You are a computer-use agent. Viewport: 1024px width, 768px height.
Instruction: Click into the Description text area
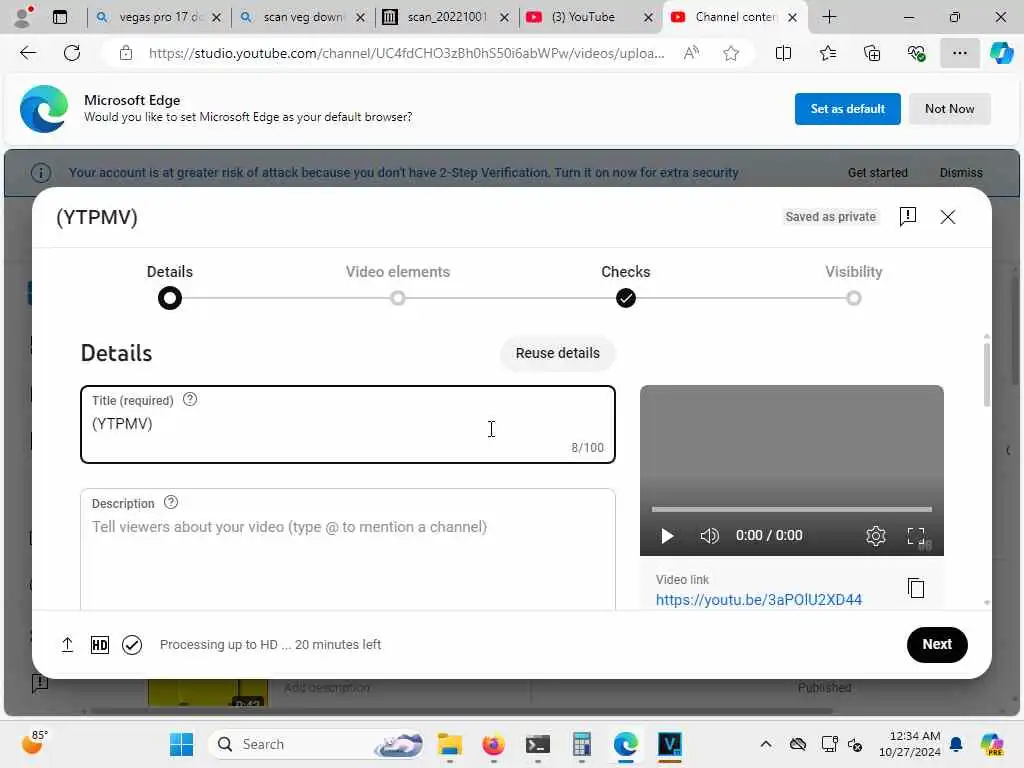tap(348, 550)
